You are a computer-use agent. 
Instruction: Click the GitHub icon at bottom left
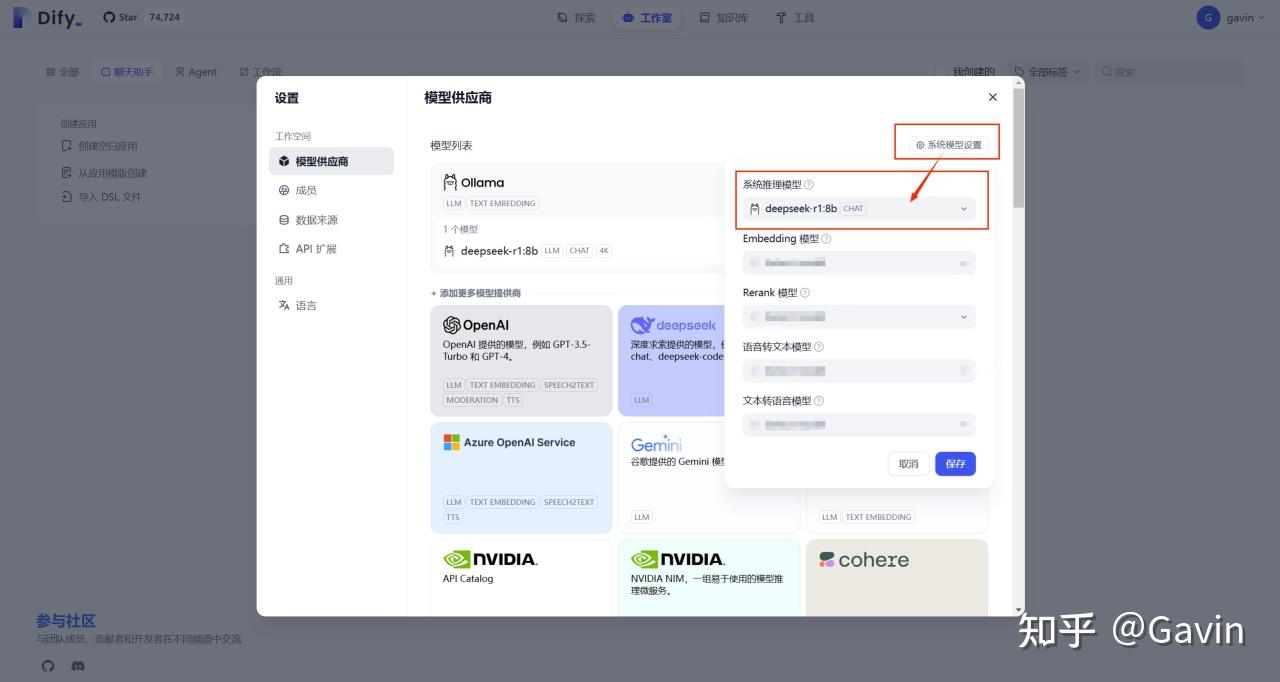(x=47, y=666)
